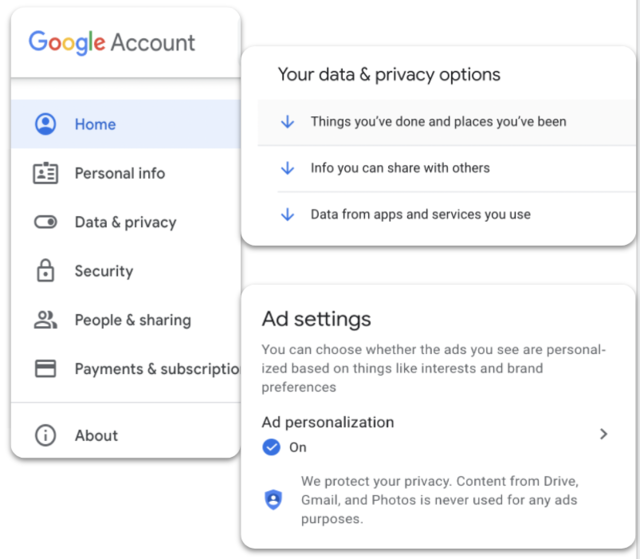Viewport: 640px width, 559px height.
Task: Expand arrow beside Things you've done
Action: [x=288, y=122]
